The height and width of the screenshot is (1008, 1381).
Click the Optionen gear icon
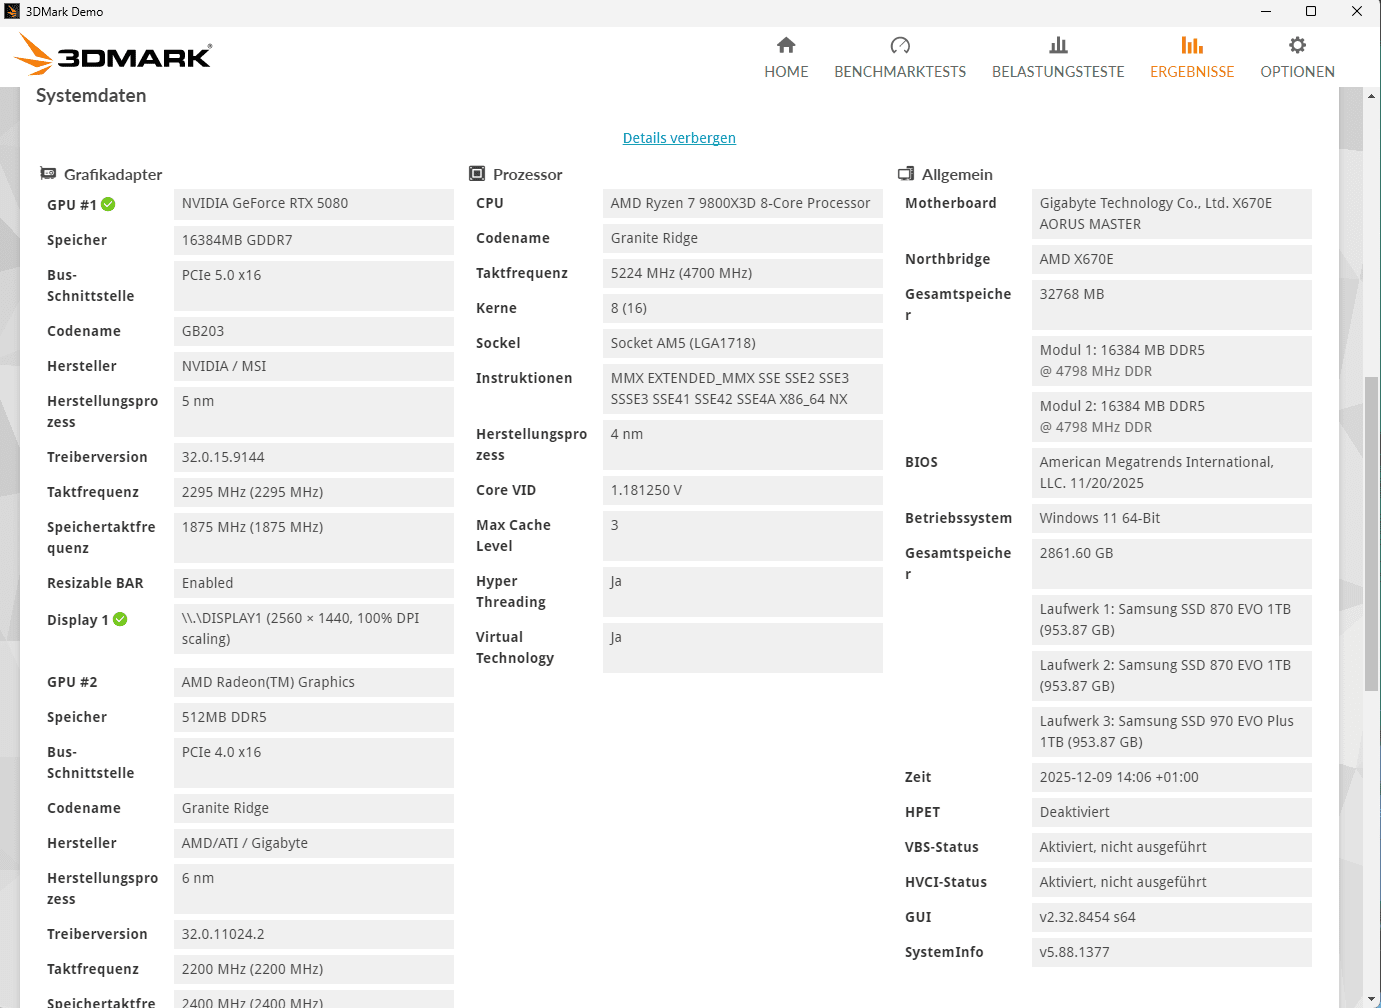[1297, 45]
